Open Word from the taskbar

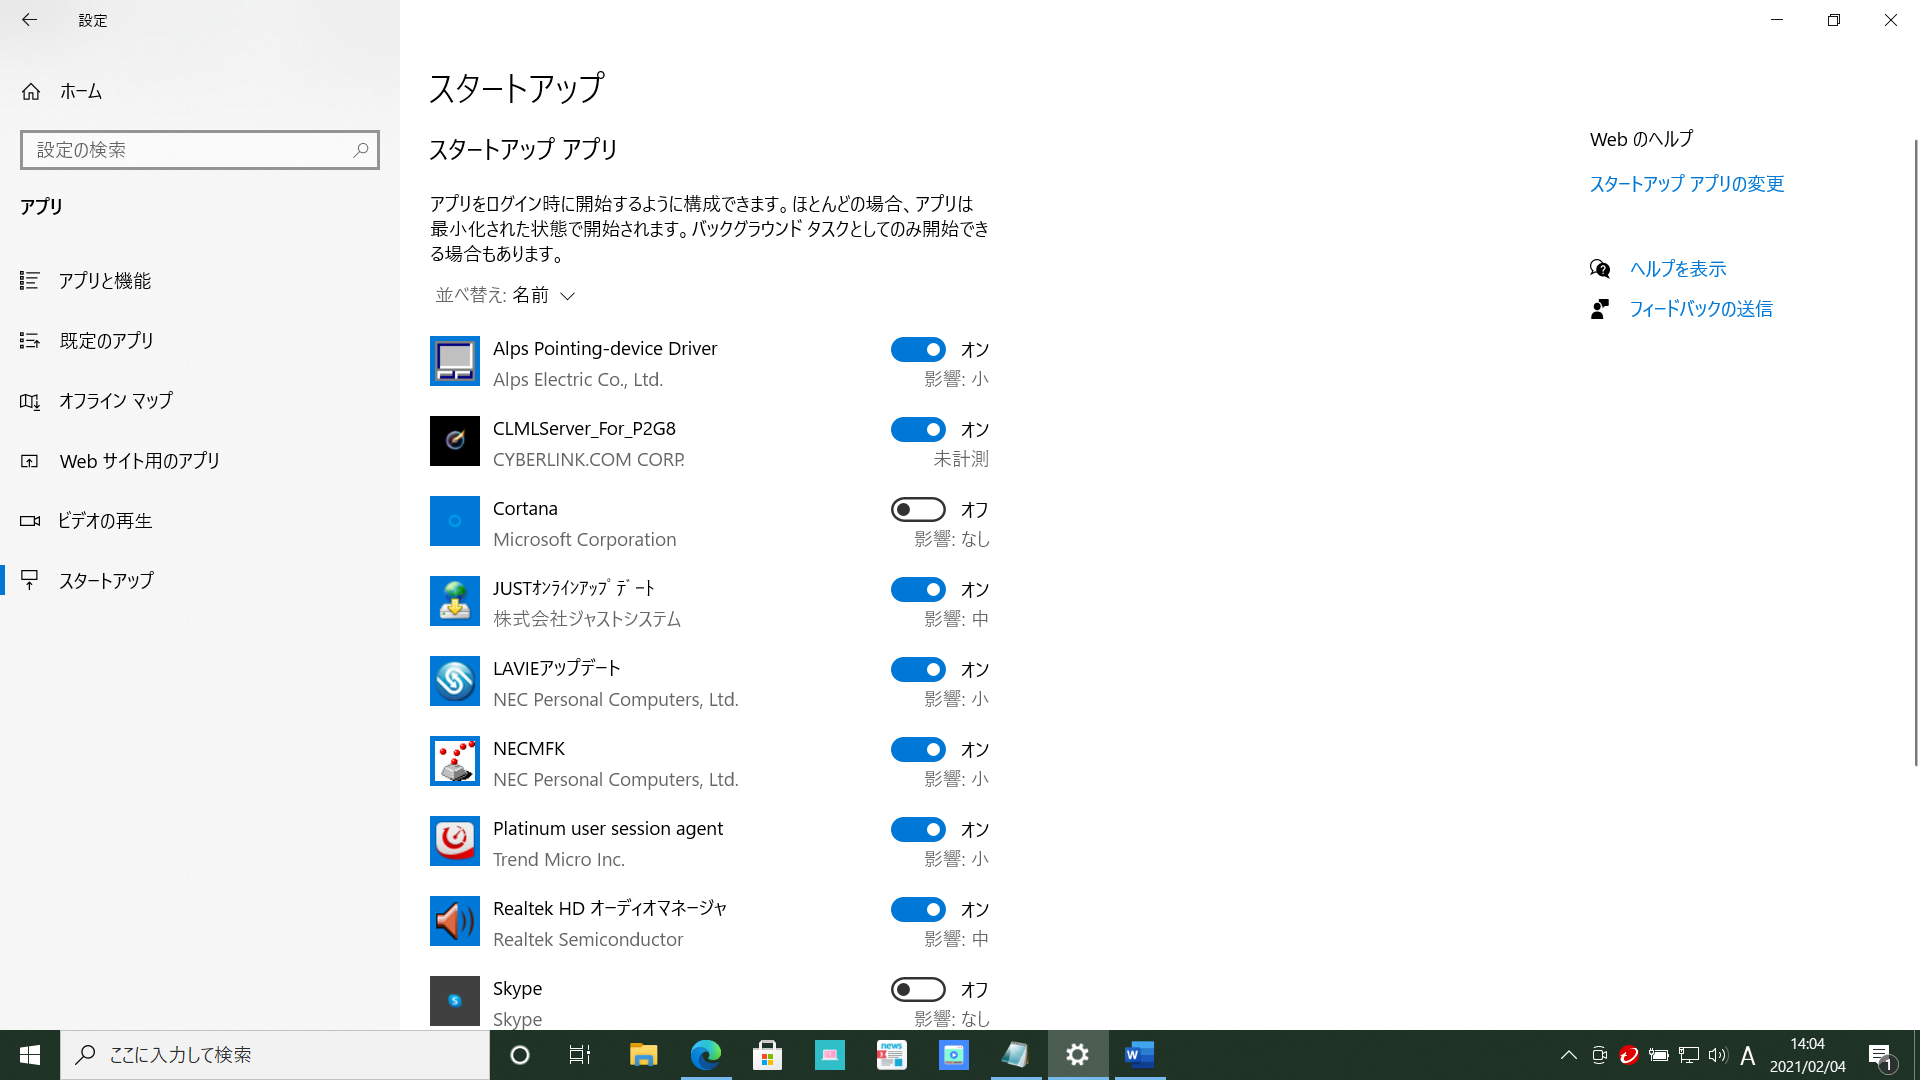[1139, 1055]
